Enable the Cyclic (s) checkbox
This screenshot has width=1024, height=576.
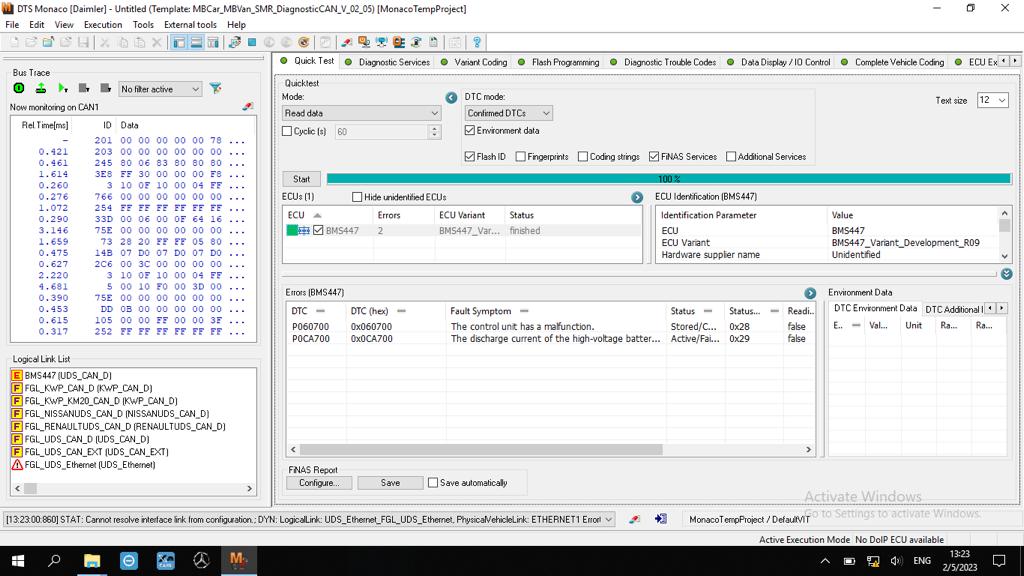pyautogui.click(x=287, y=131)
